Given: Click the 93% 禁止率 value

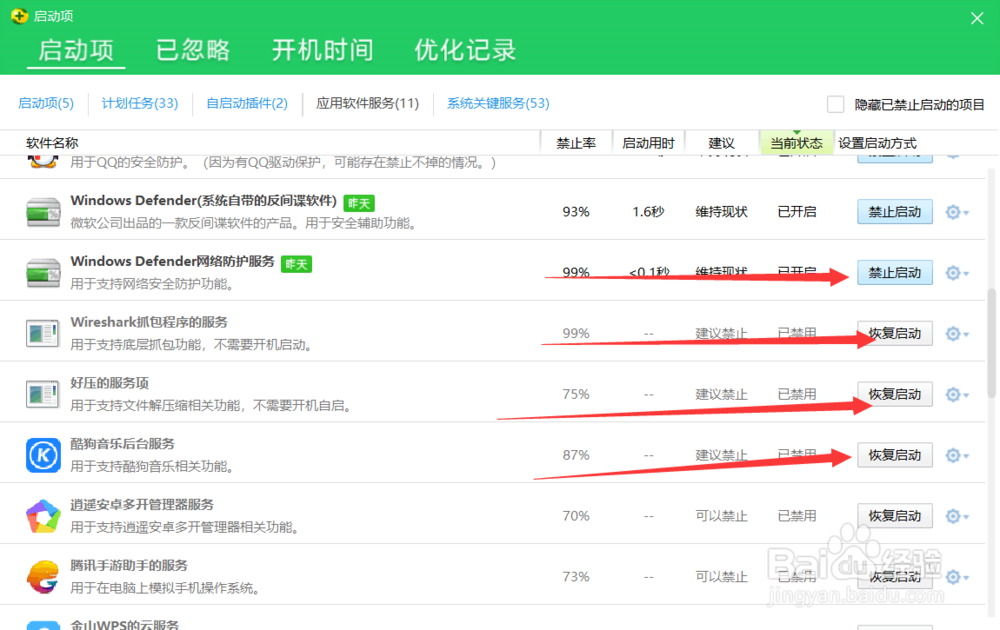Looking at the screenshot, I should pos(576,212).
